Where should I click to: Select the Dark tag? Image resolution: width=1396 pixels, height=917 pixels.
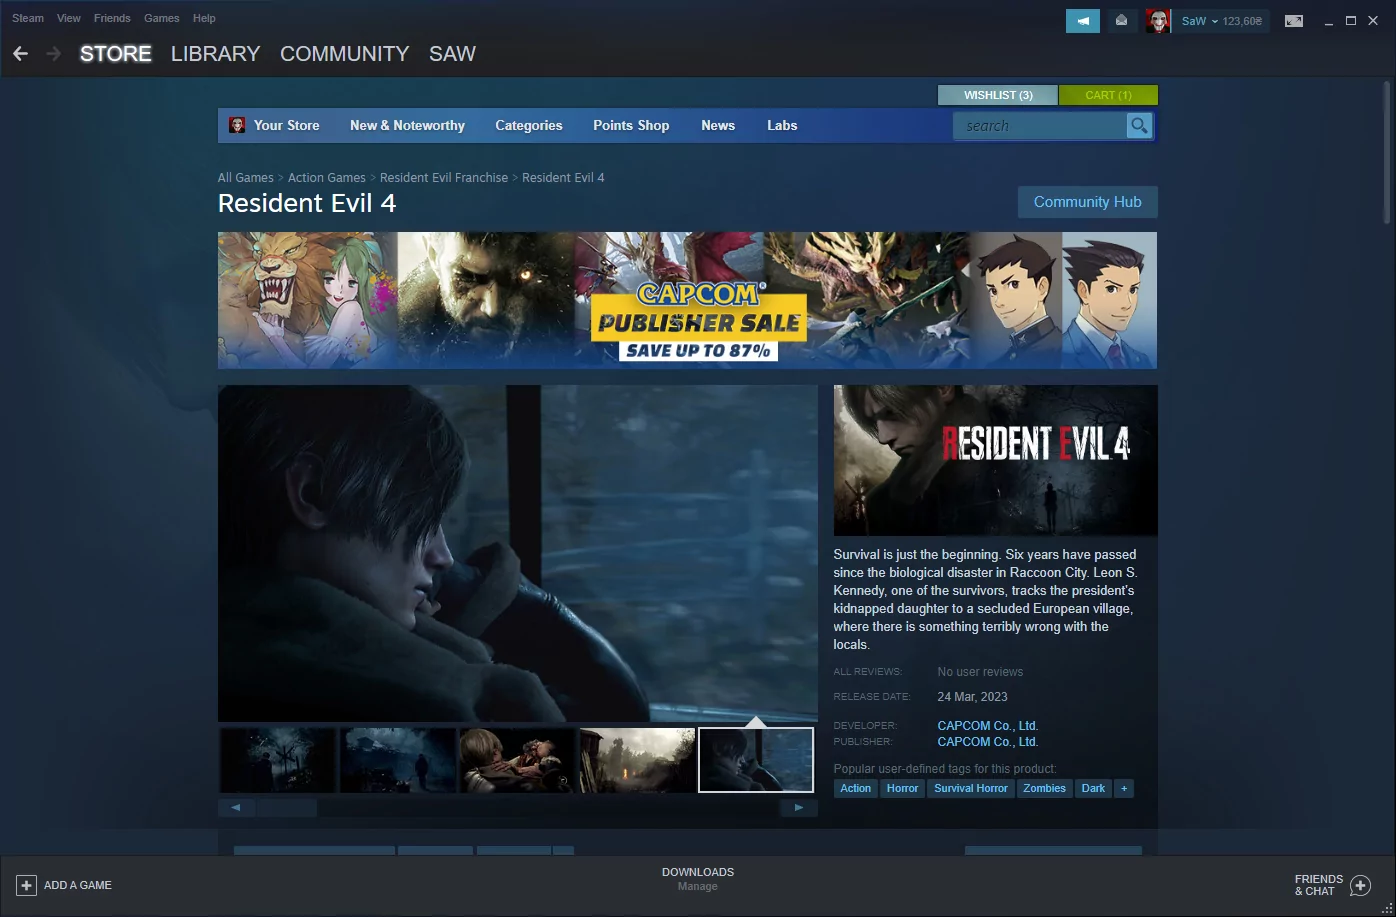click(1093, 788)
